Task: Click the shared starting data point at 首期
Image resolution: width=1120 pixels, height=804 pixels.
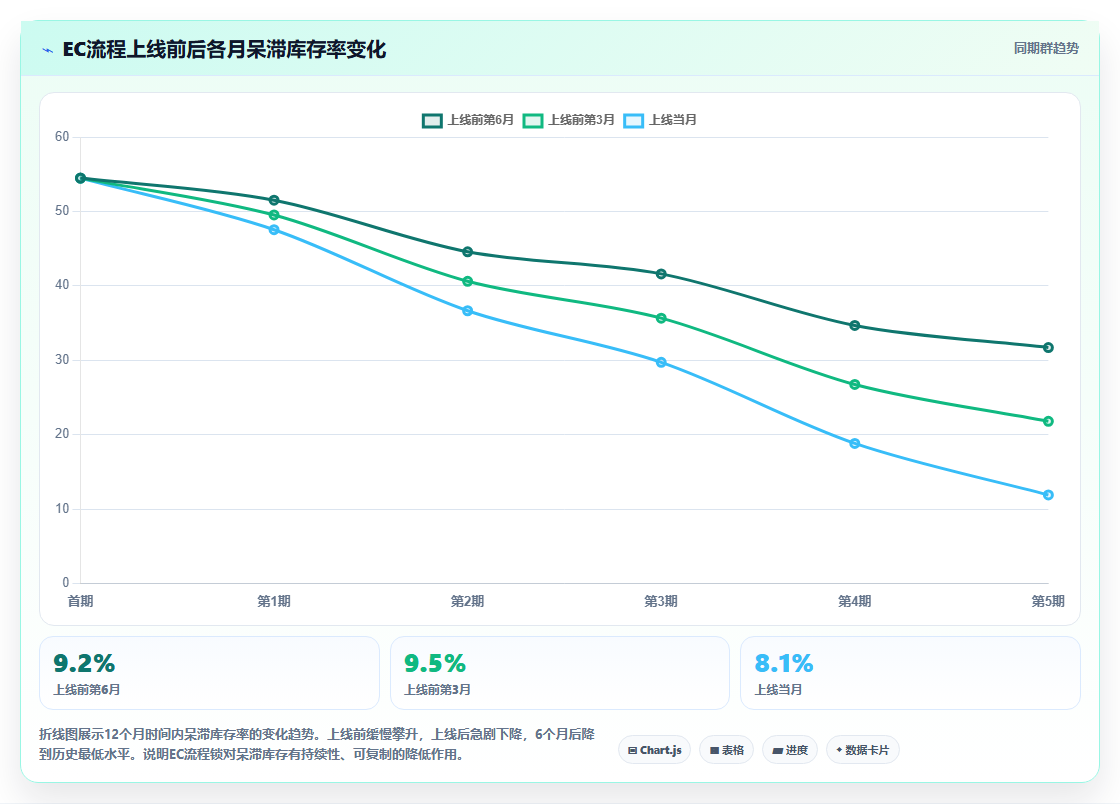Action: [81, 179]
